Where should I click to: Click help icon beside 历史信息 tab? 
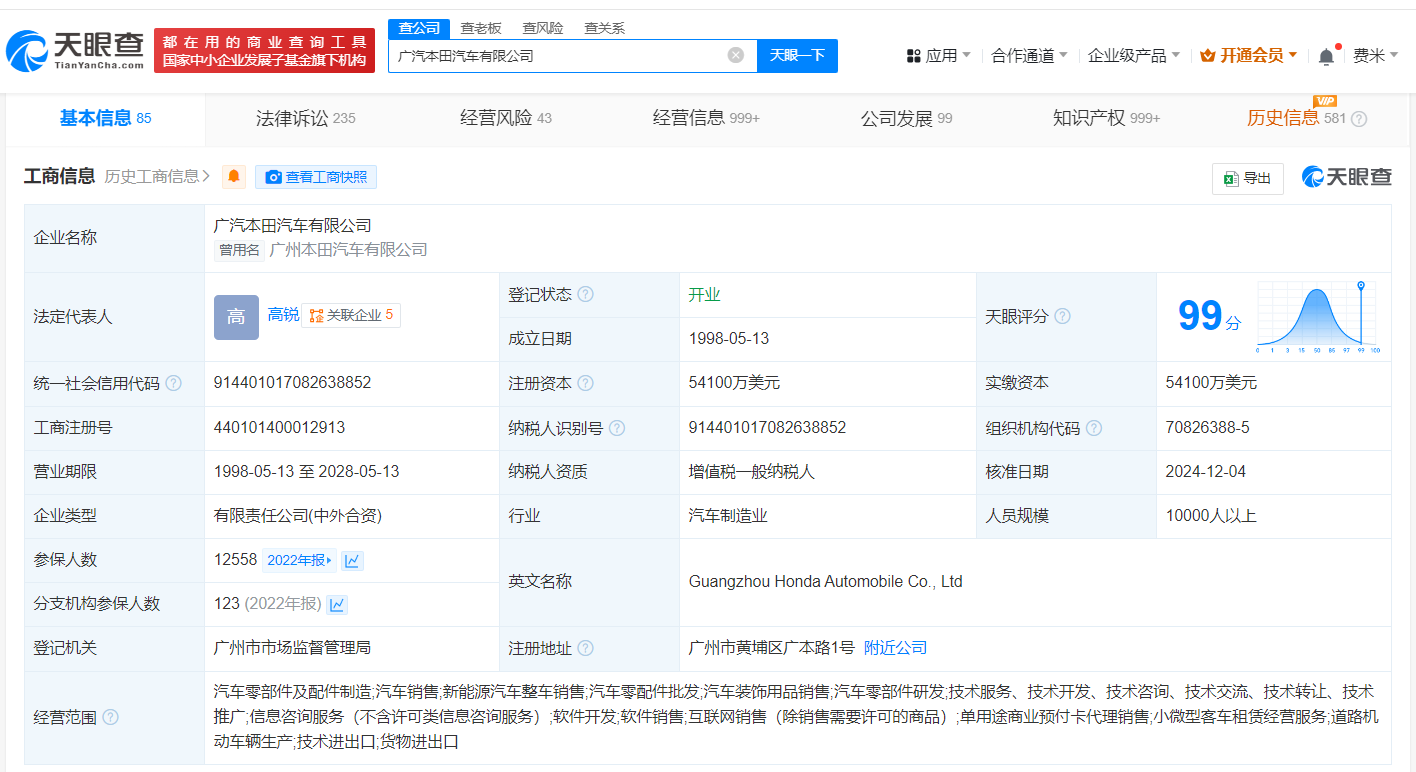click(1359, 119)
